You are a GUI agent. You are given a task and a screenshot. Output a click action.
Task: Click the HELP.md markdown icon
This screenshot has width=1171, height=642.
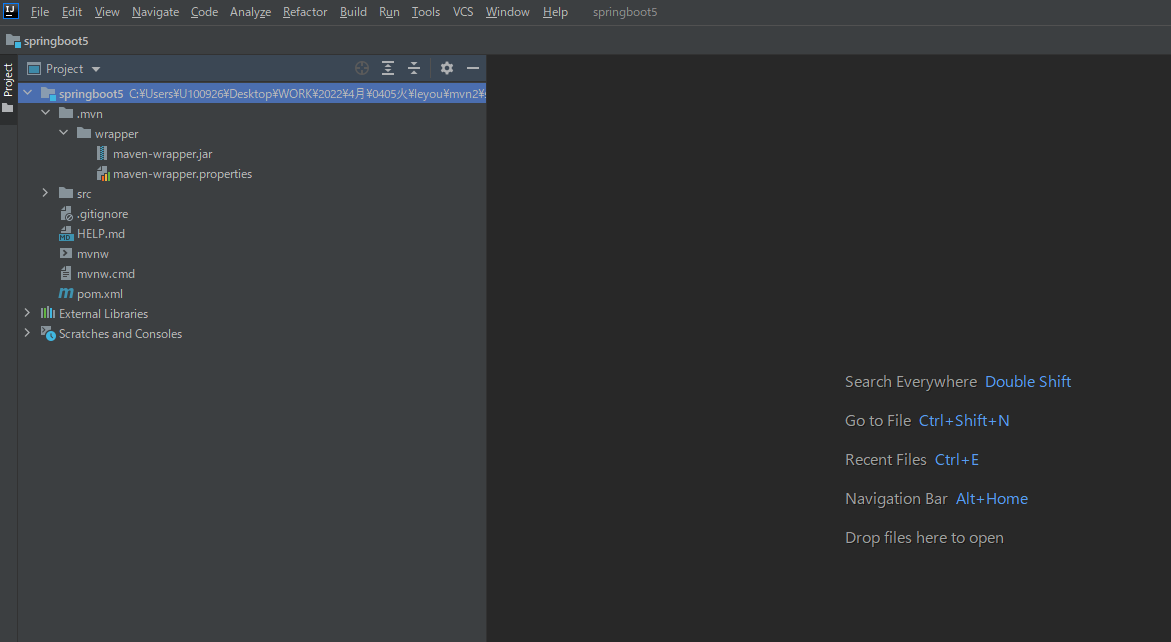(66, 234)
